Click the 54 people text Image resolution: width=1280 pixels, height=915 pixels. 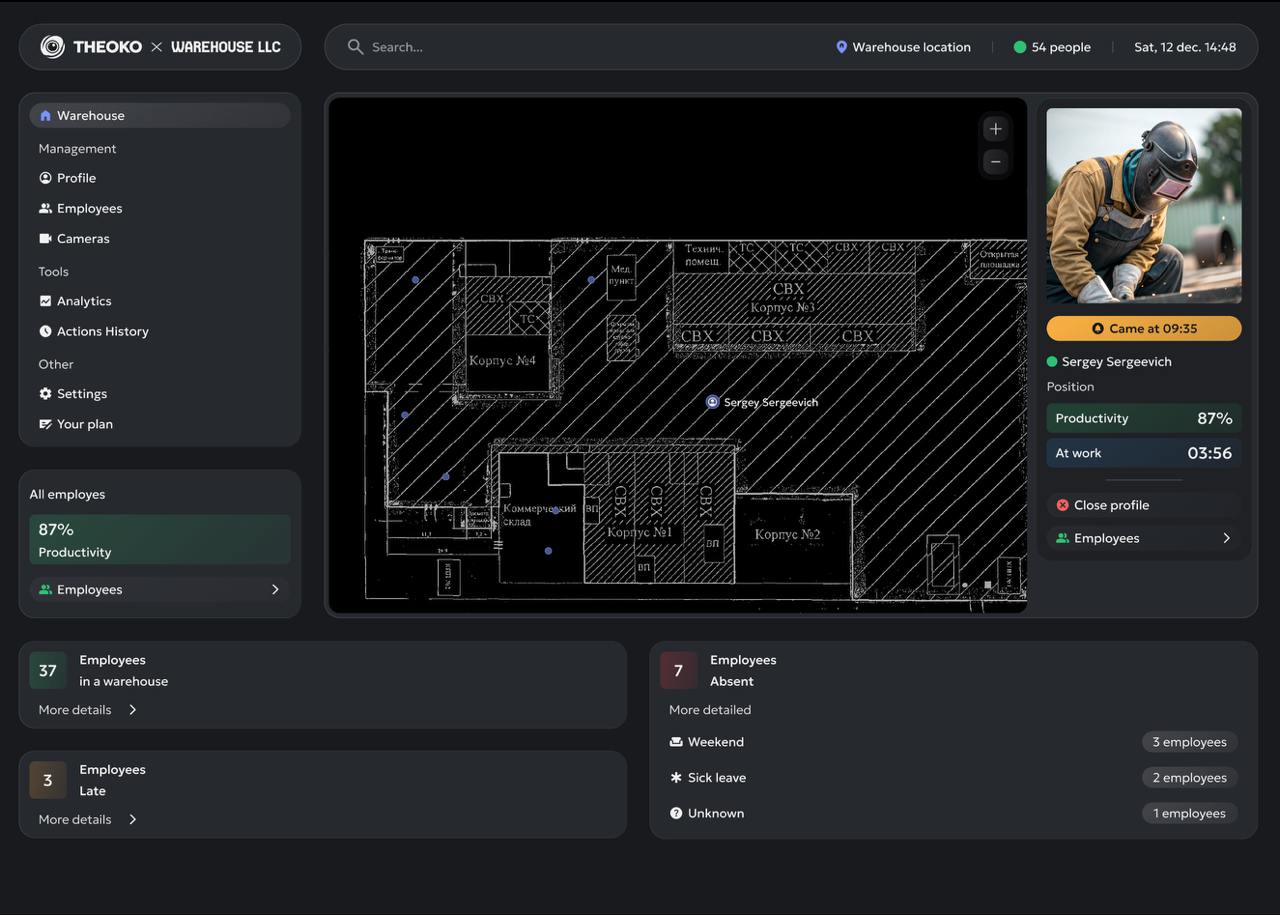pos(1061,47)
